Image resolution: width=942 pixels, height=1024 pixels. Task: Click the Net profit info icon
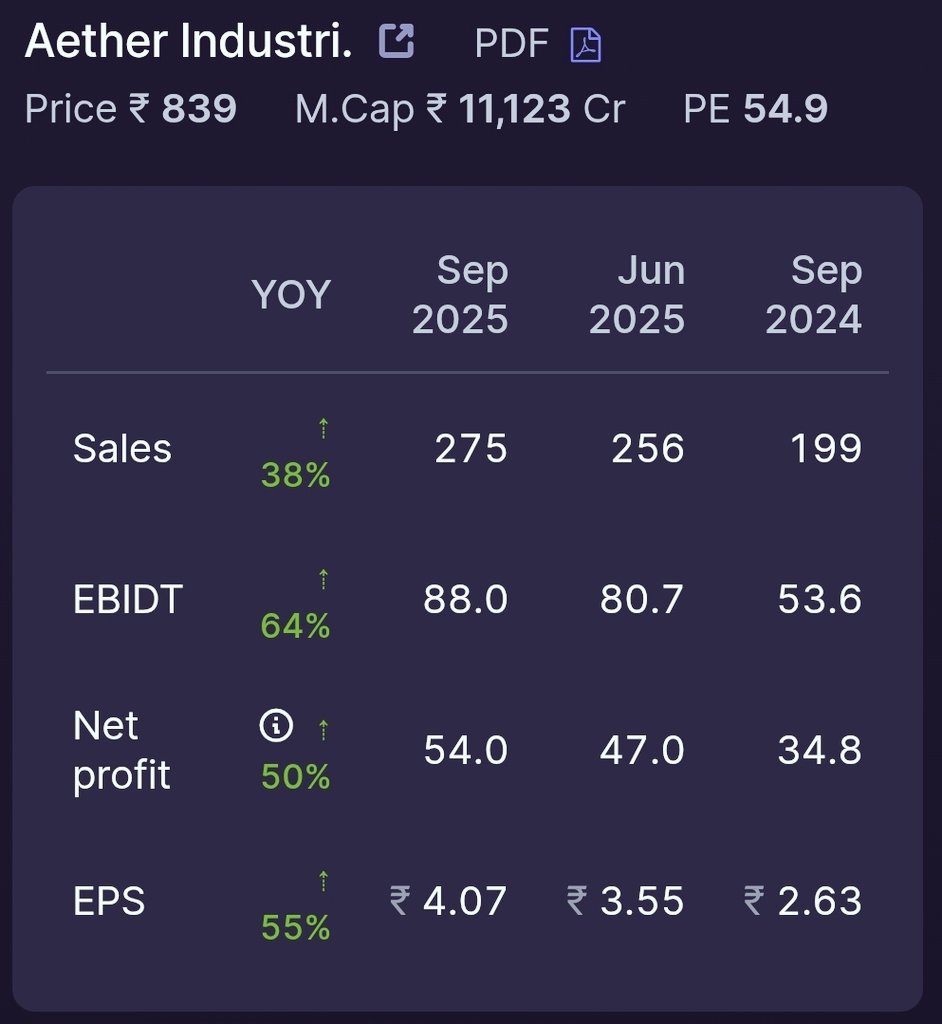point(276,726)
